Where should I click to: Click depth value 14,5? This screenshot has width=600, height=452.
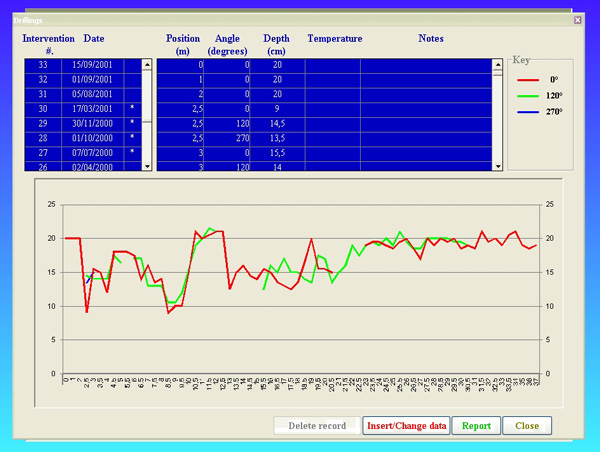277,124
